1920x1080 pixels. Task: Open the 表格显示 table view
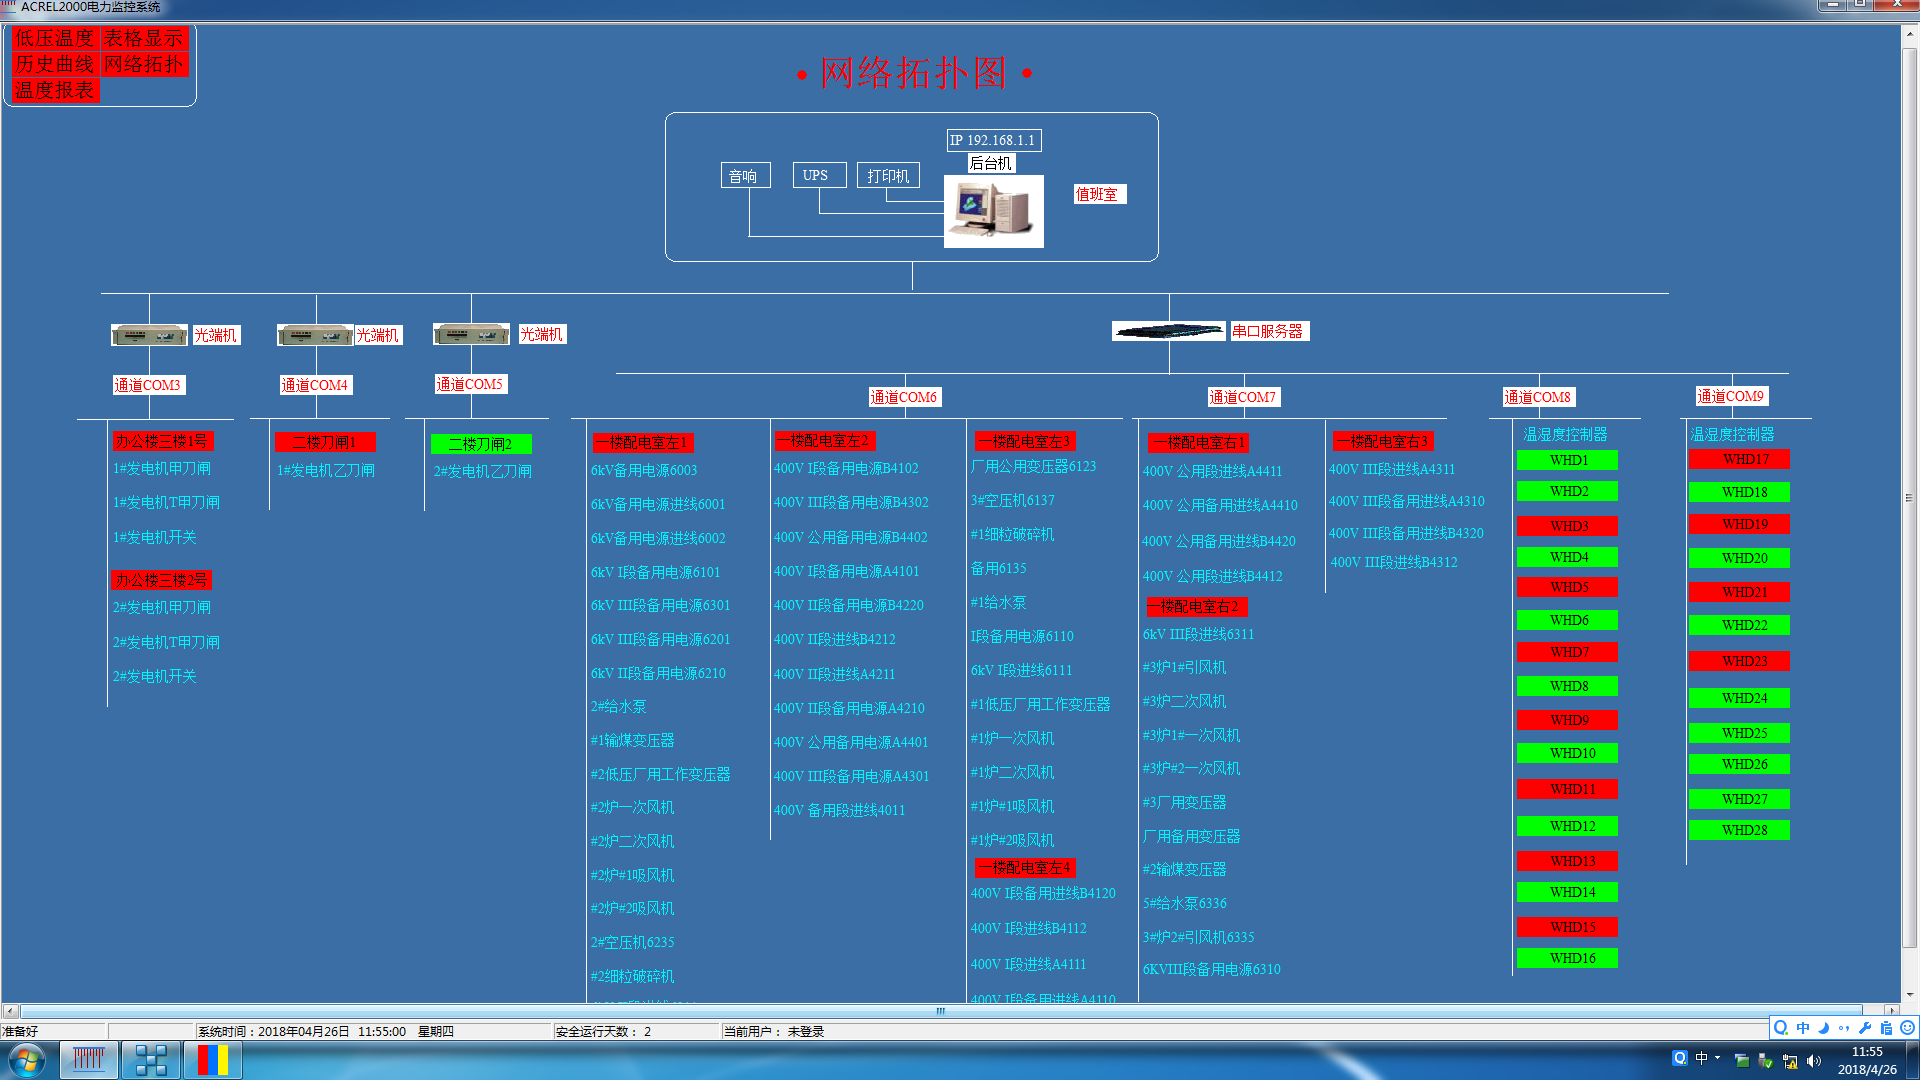pos(144,38)
